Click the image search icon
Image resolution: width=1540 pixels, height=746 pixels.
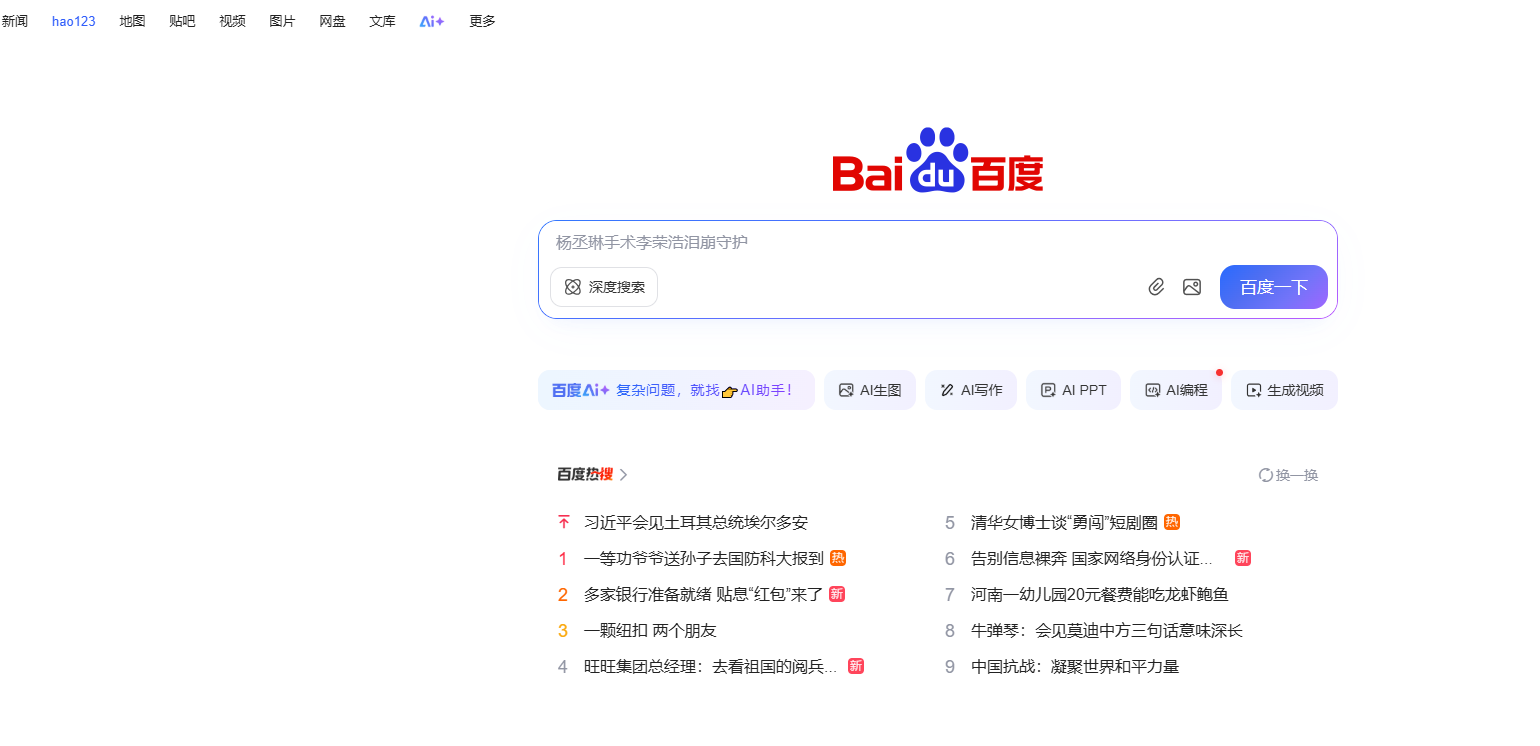(1191, 287)
